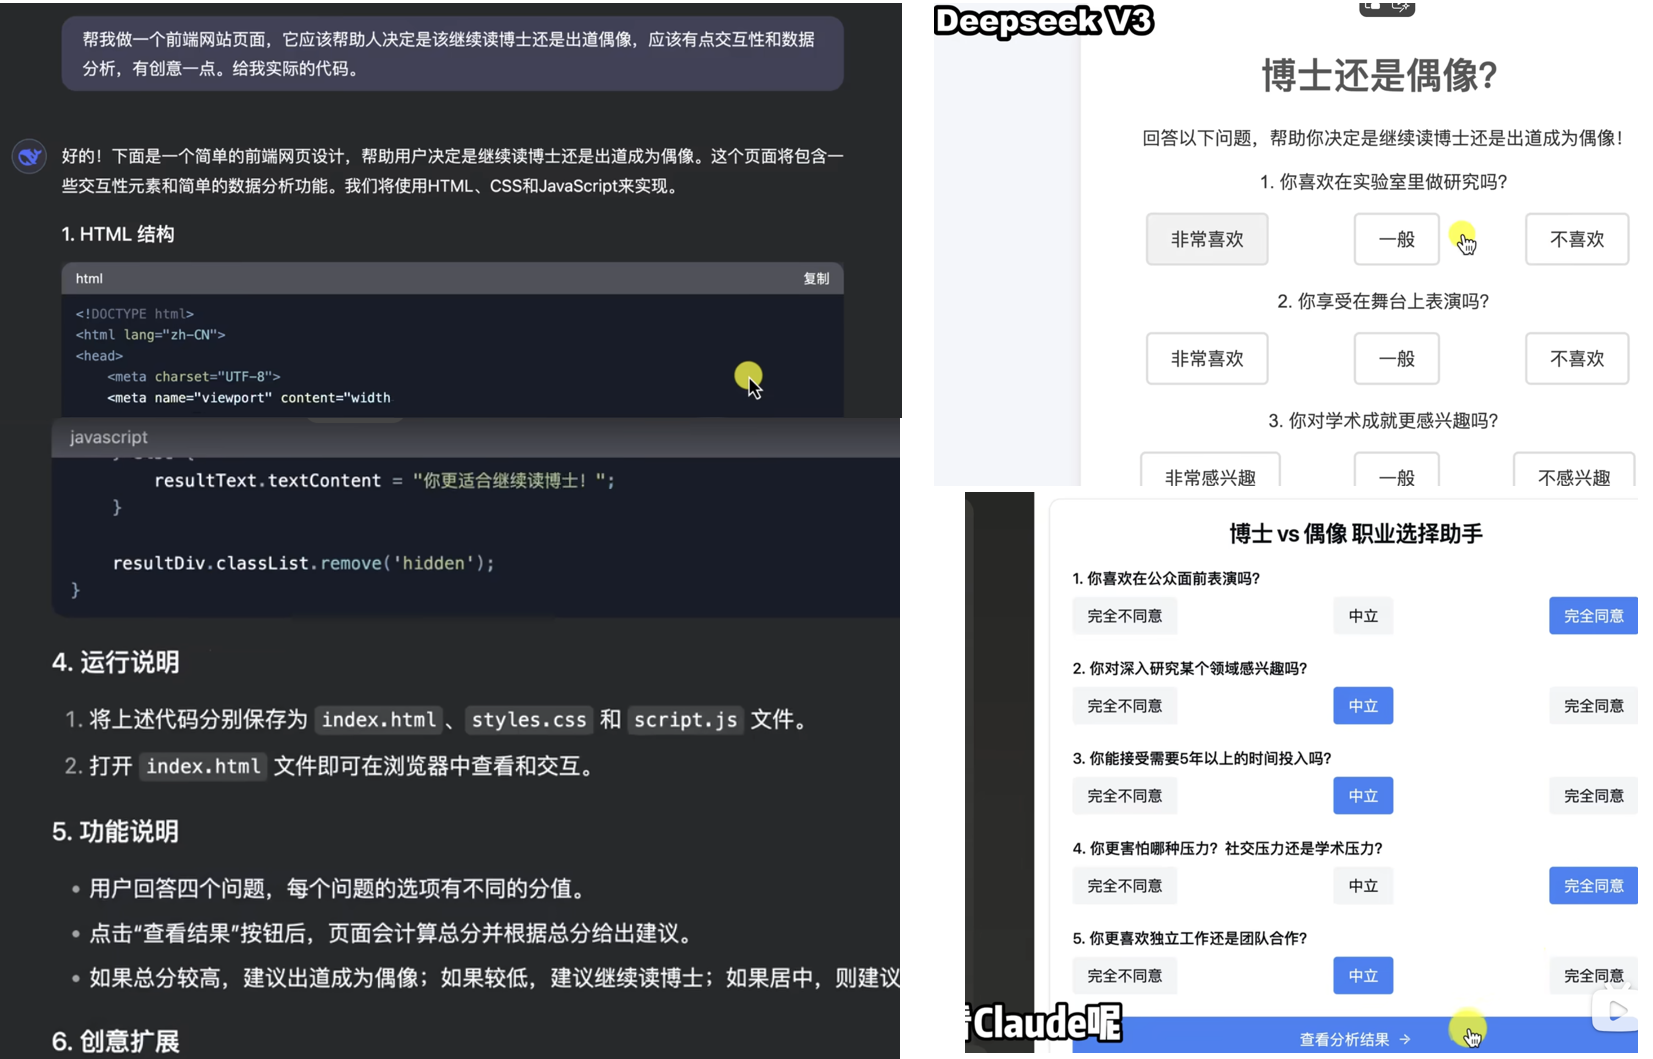Select 完全不同意 for 深入研究某个领域 question
Image resolution: width=1653 pixels, height=1059 pixels.
[1125, 706]
